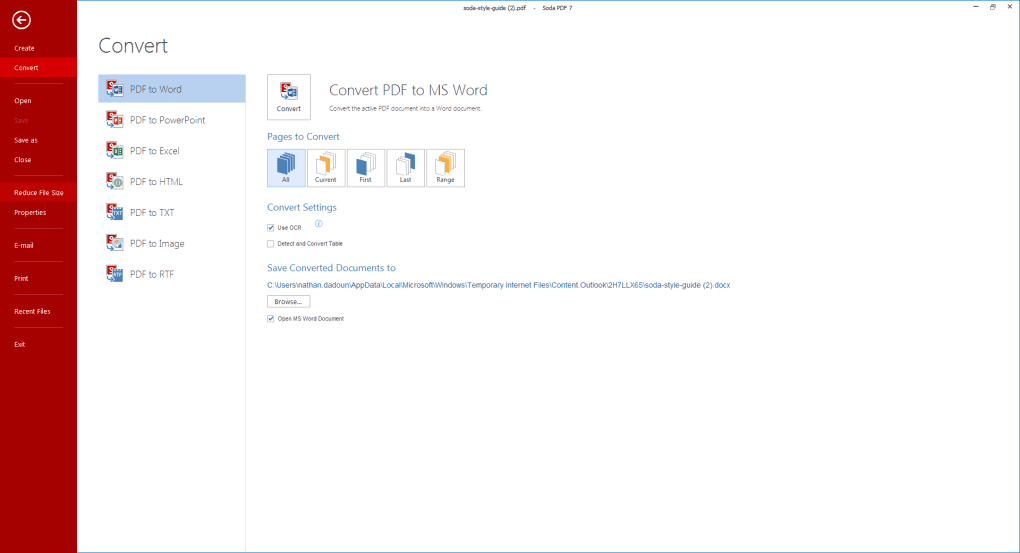Click the saved document path link
The image size is (1020, 553).
(x=499, y=285)
